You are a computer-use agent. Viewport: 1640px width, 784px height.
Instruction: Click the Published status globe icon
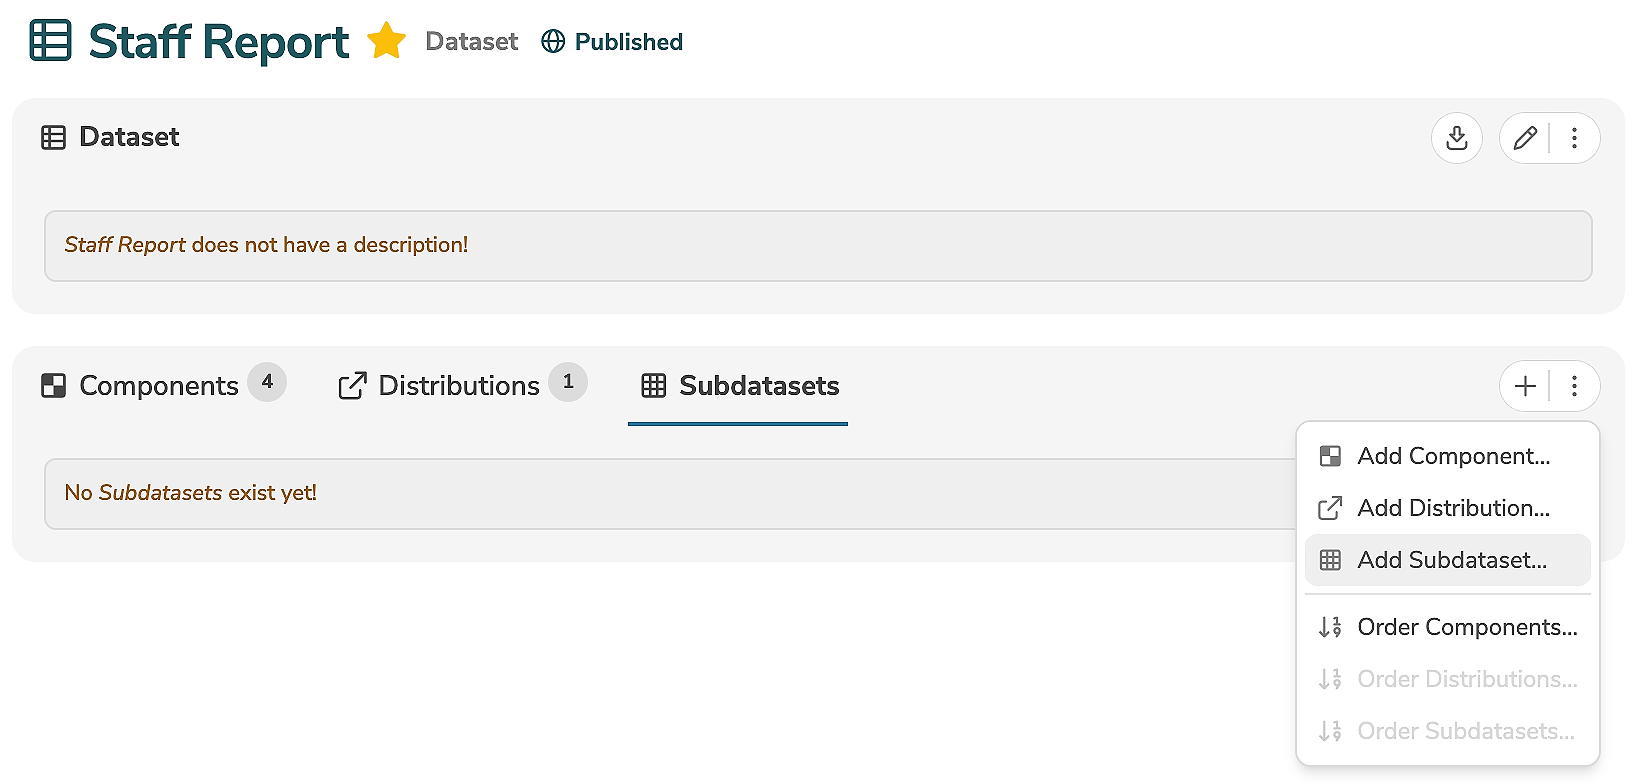point(553,42)
